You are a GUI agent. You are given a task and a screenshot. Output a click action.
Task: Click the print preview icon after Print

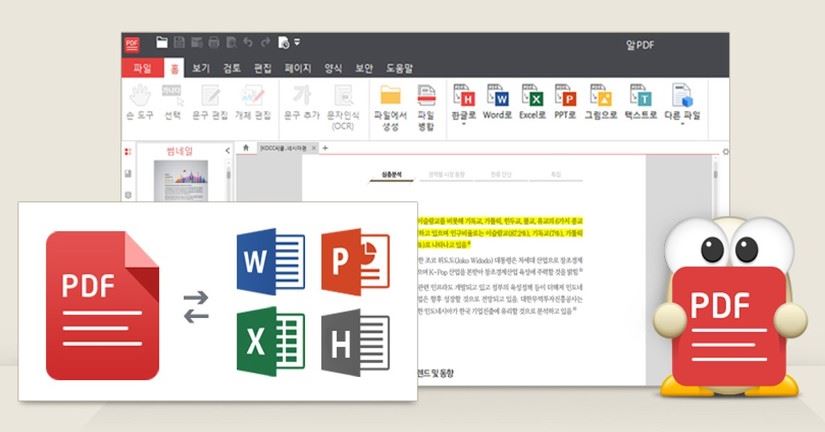[x=231, y=42]
